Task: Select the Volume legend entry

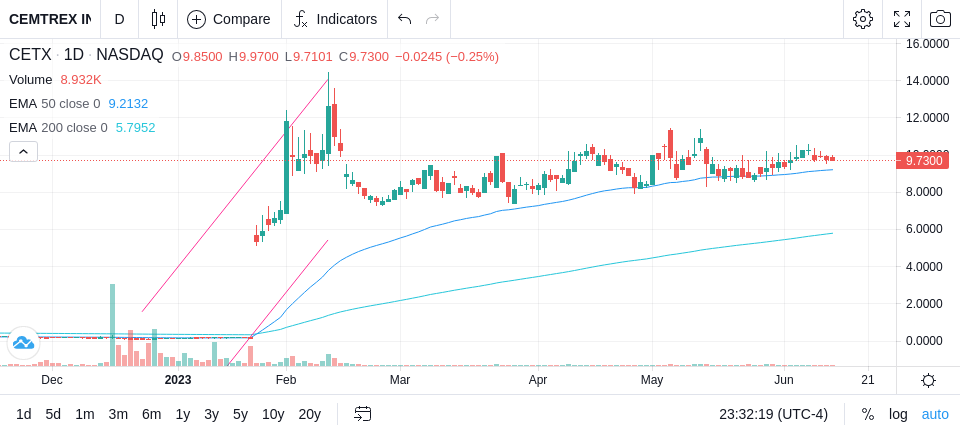Action: (31, 80)
